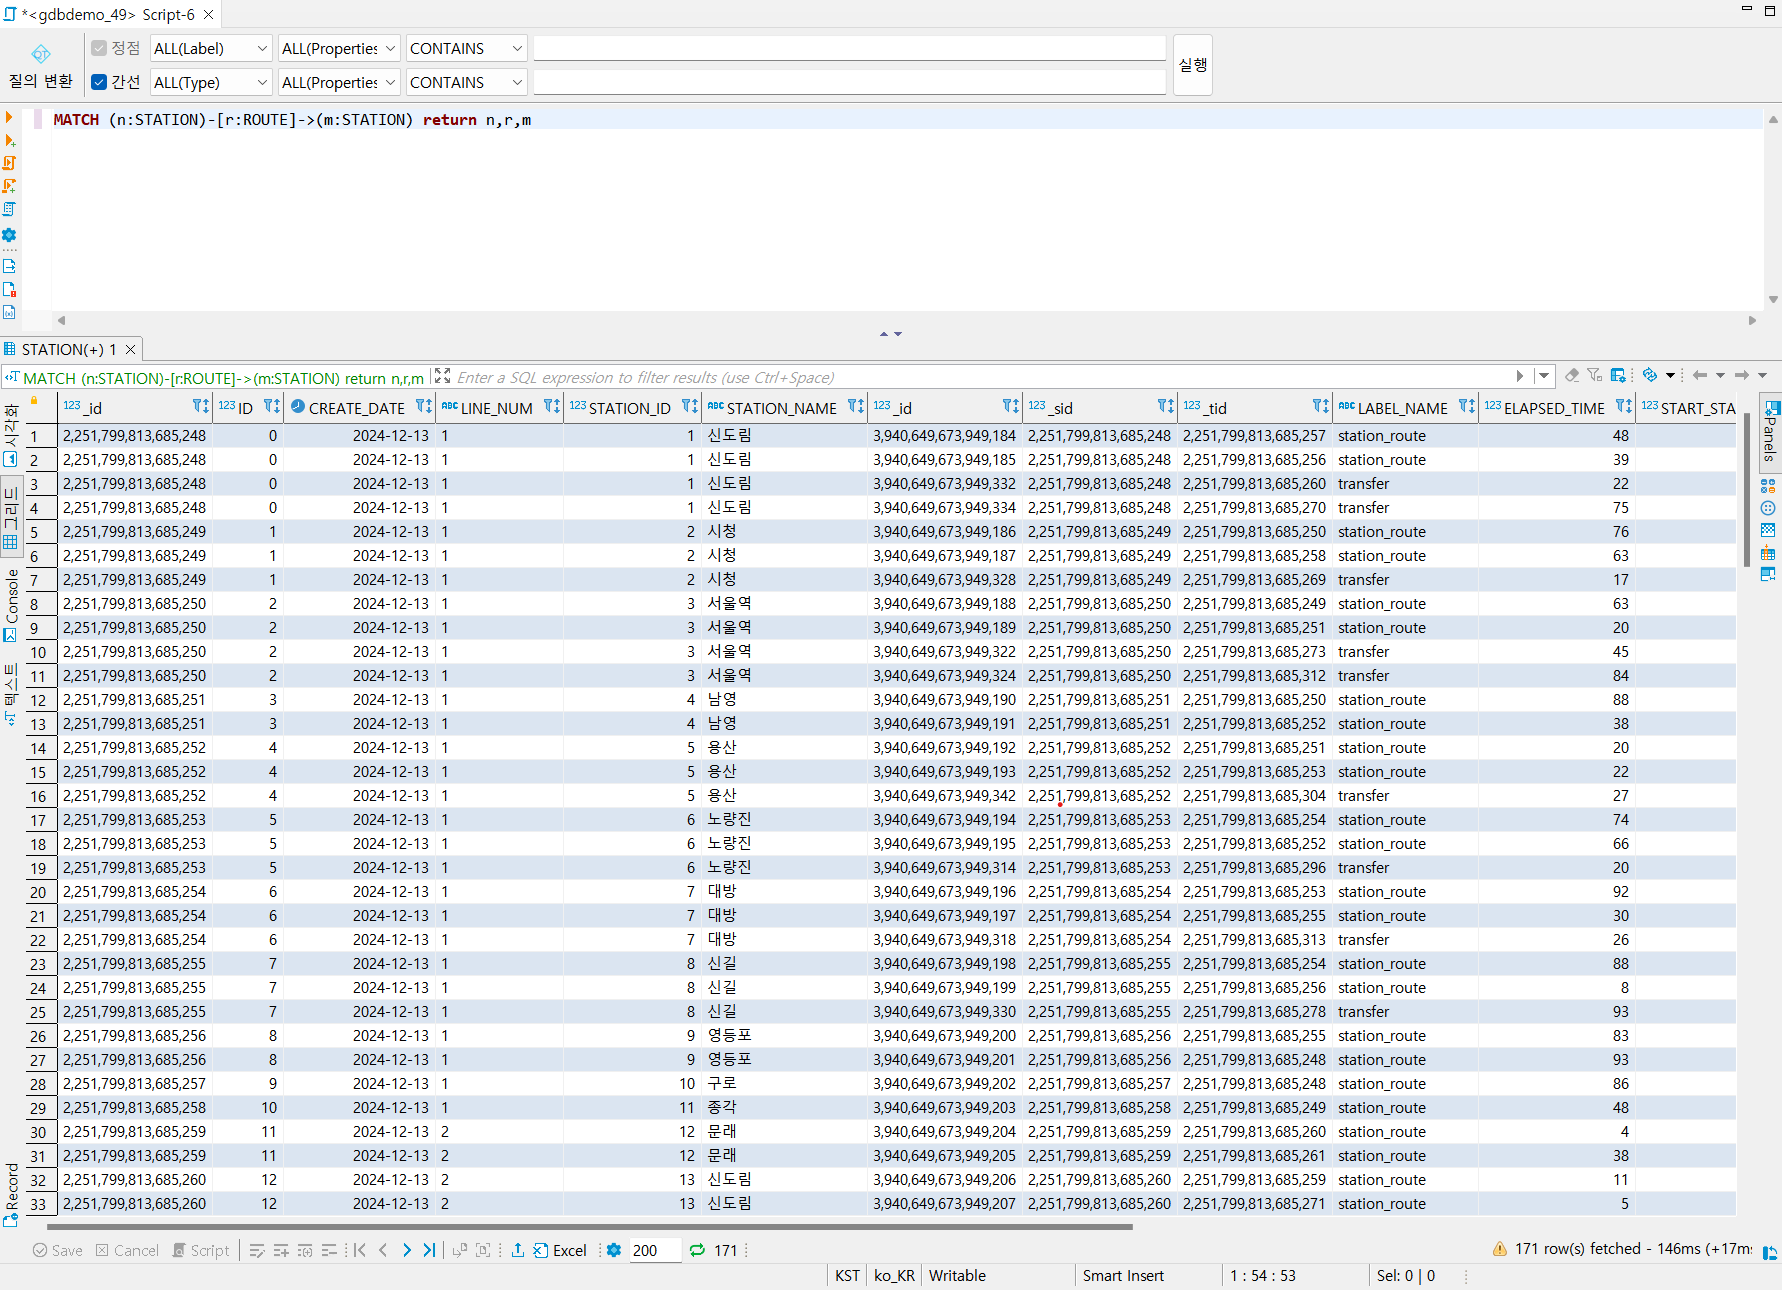This screenshot has width=1782, height=1290.
Task: Run the SQL statement with the orange play icon
Action: click(9, 118)
